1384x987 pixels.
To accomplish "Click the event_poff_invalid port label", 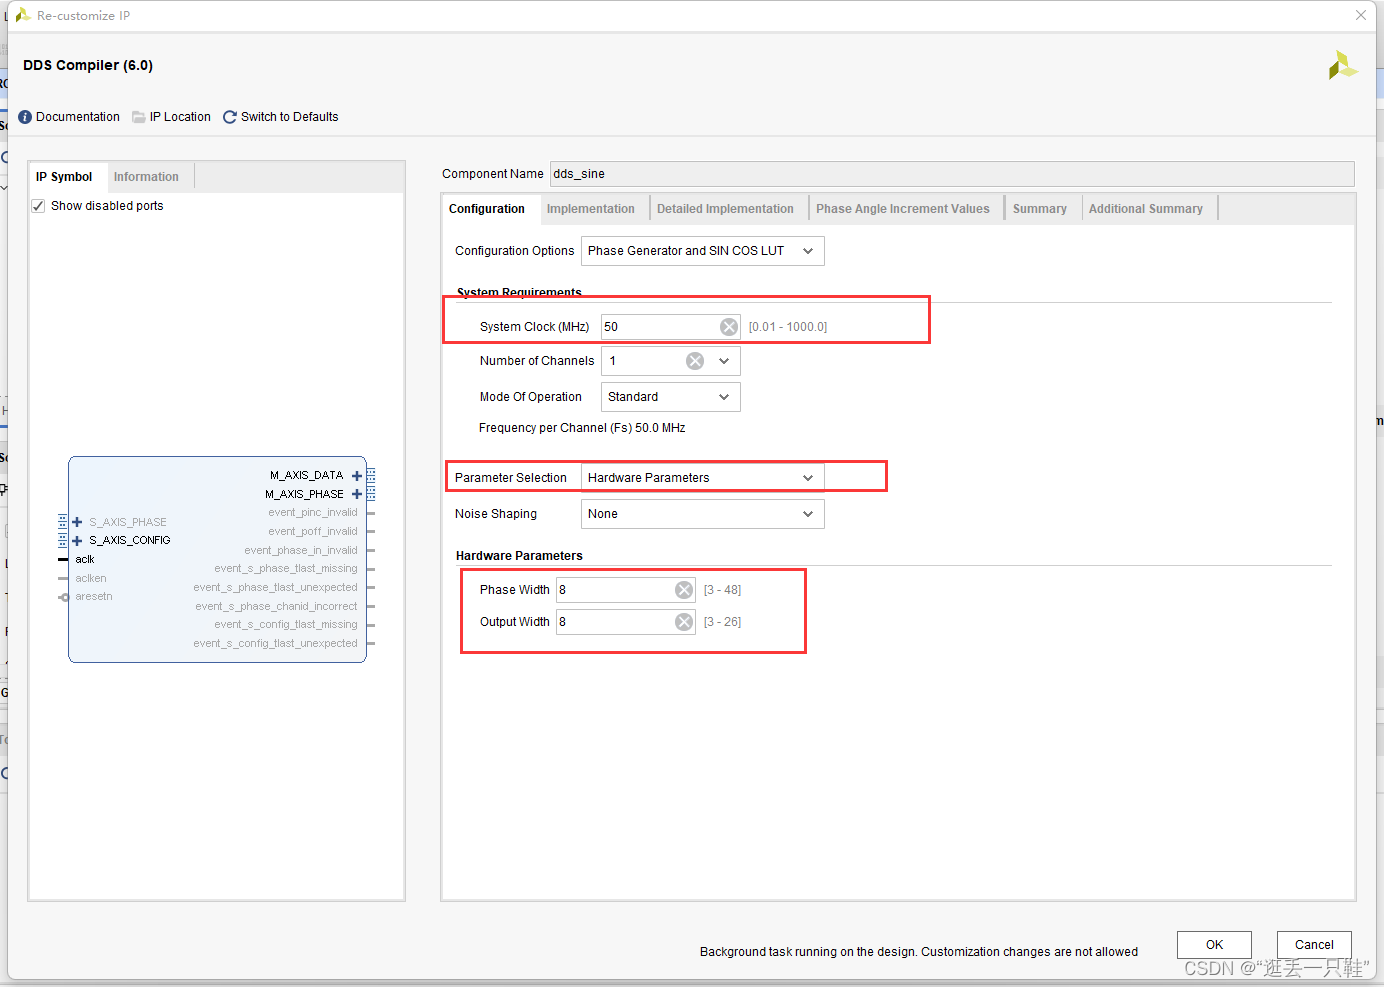I will [x=313, y=532].
